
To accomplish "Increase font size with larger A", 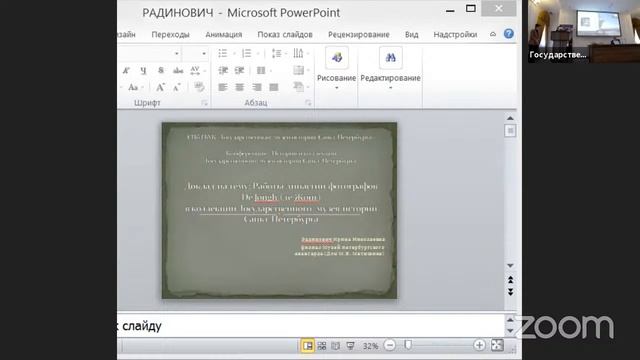I will coord(160,87).
